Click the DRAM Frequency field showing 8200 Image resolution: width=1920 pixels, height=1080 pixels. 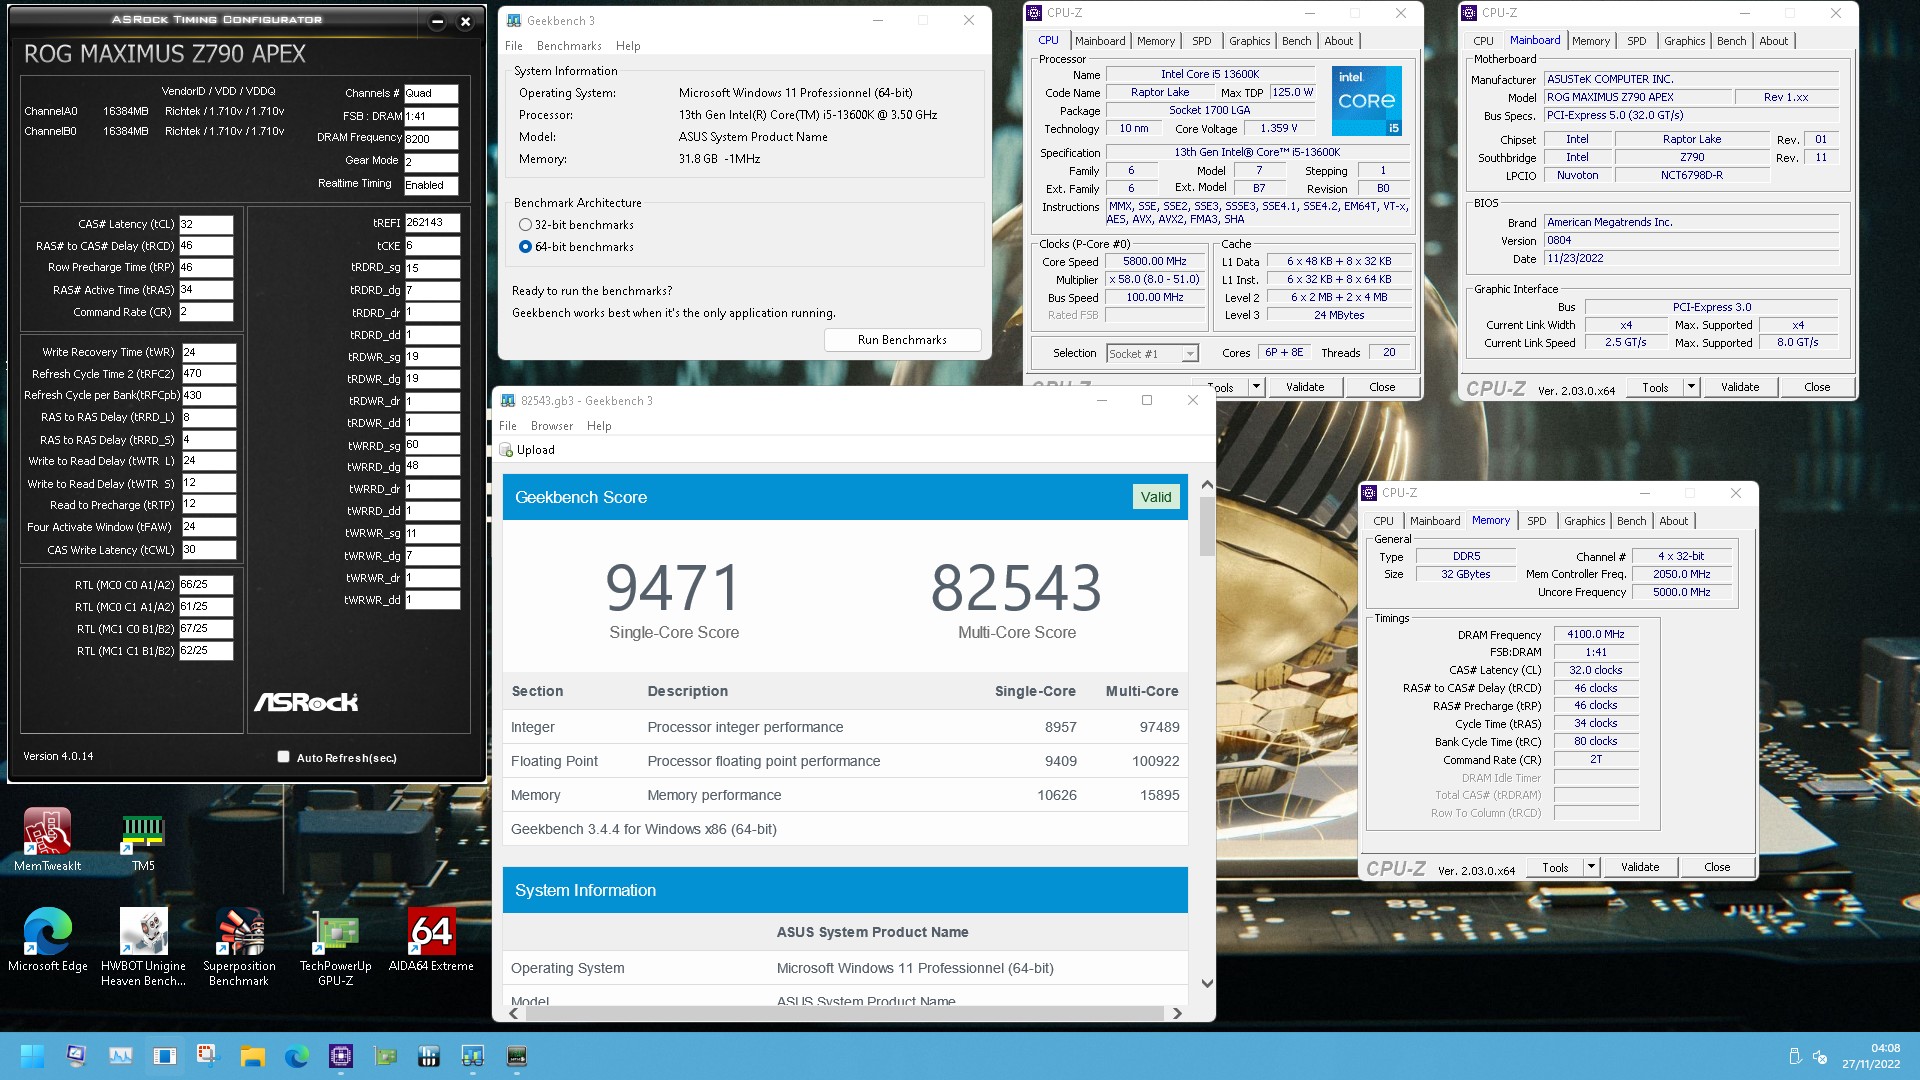point(431,140)
